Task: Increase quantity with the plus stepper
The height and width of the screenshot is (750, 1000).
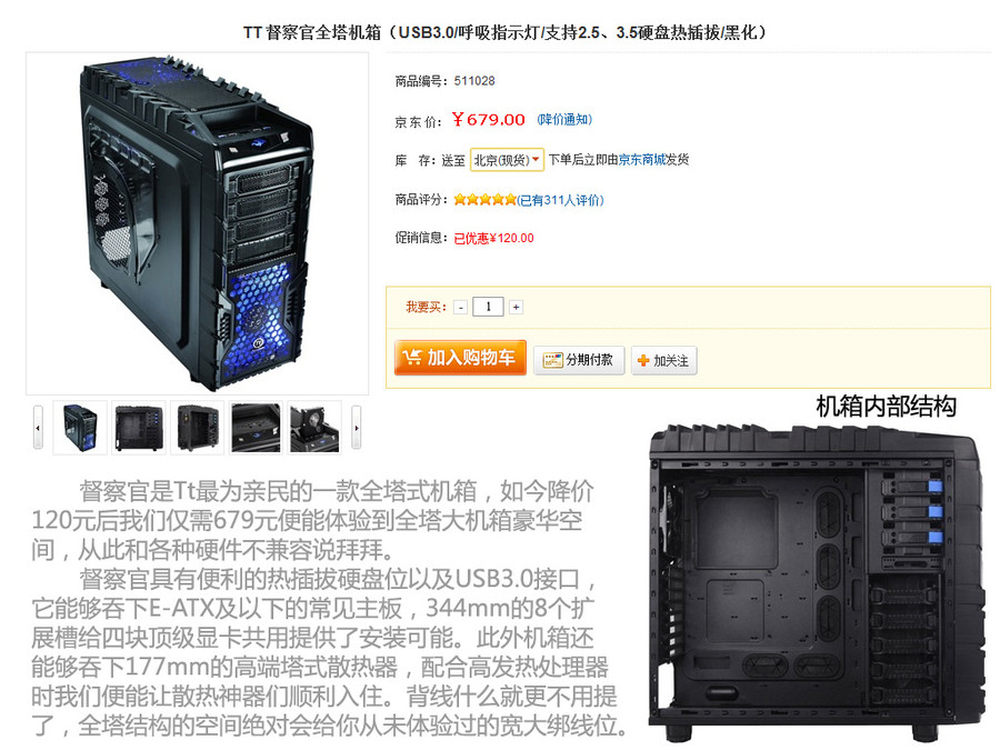Action: 516,307
